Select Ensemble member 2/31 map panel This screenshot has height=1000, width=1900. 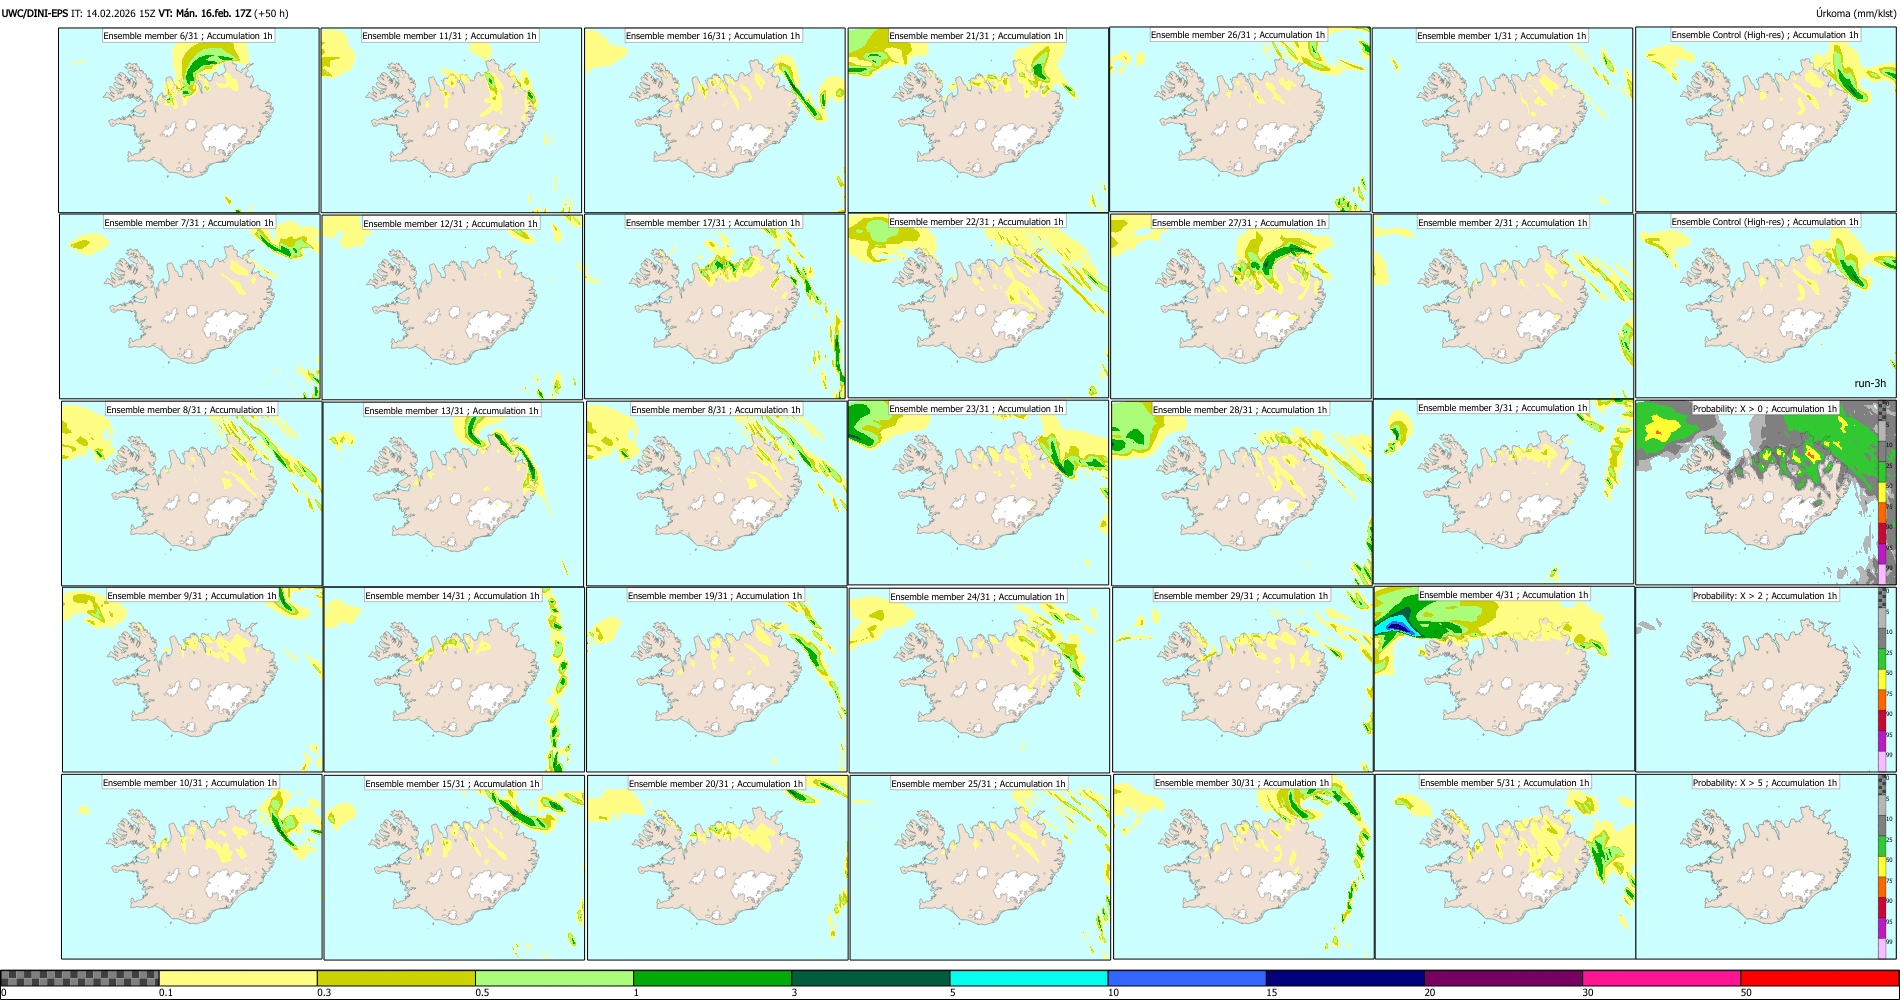tap(1504, 306)
